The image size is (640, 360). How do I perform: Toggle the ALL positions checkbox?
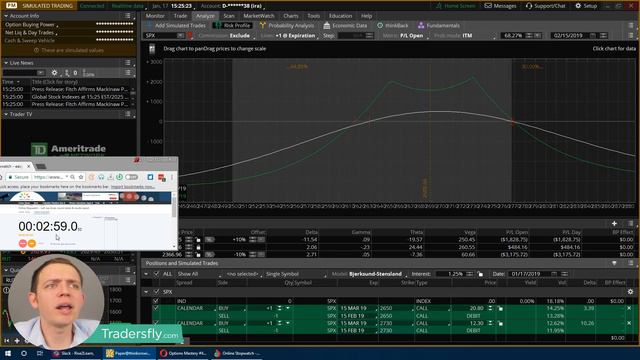point(156,274)
